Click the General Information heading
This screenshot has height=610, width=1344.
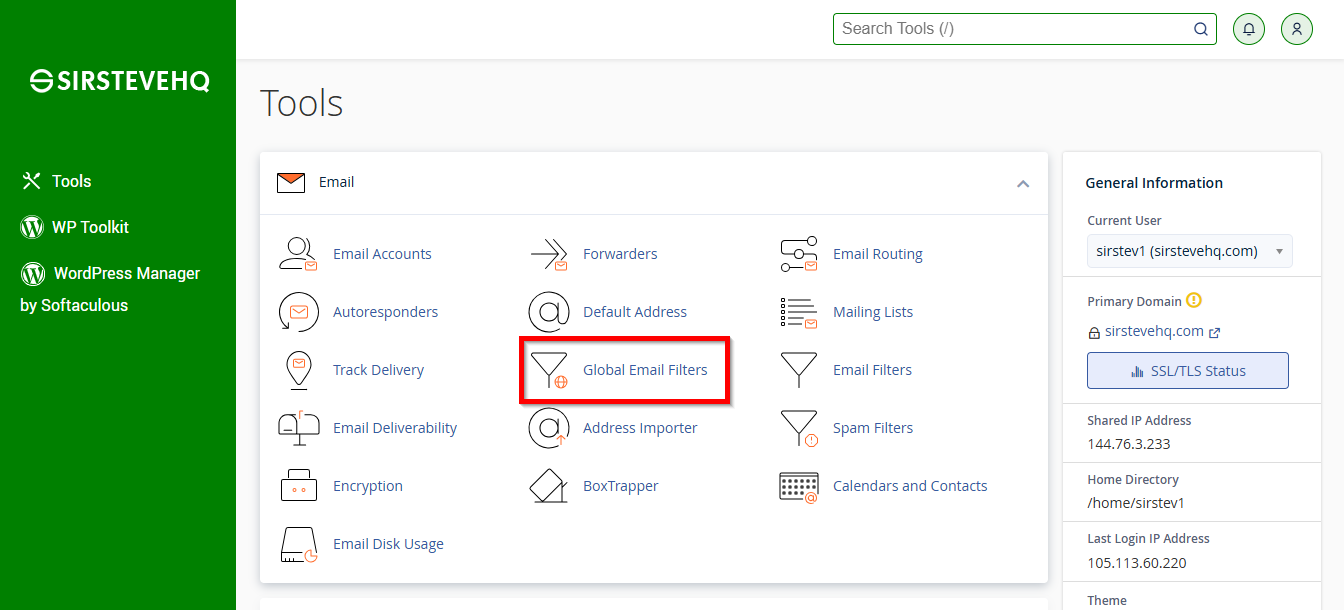1154,183
